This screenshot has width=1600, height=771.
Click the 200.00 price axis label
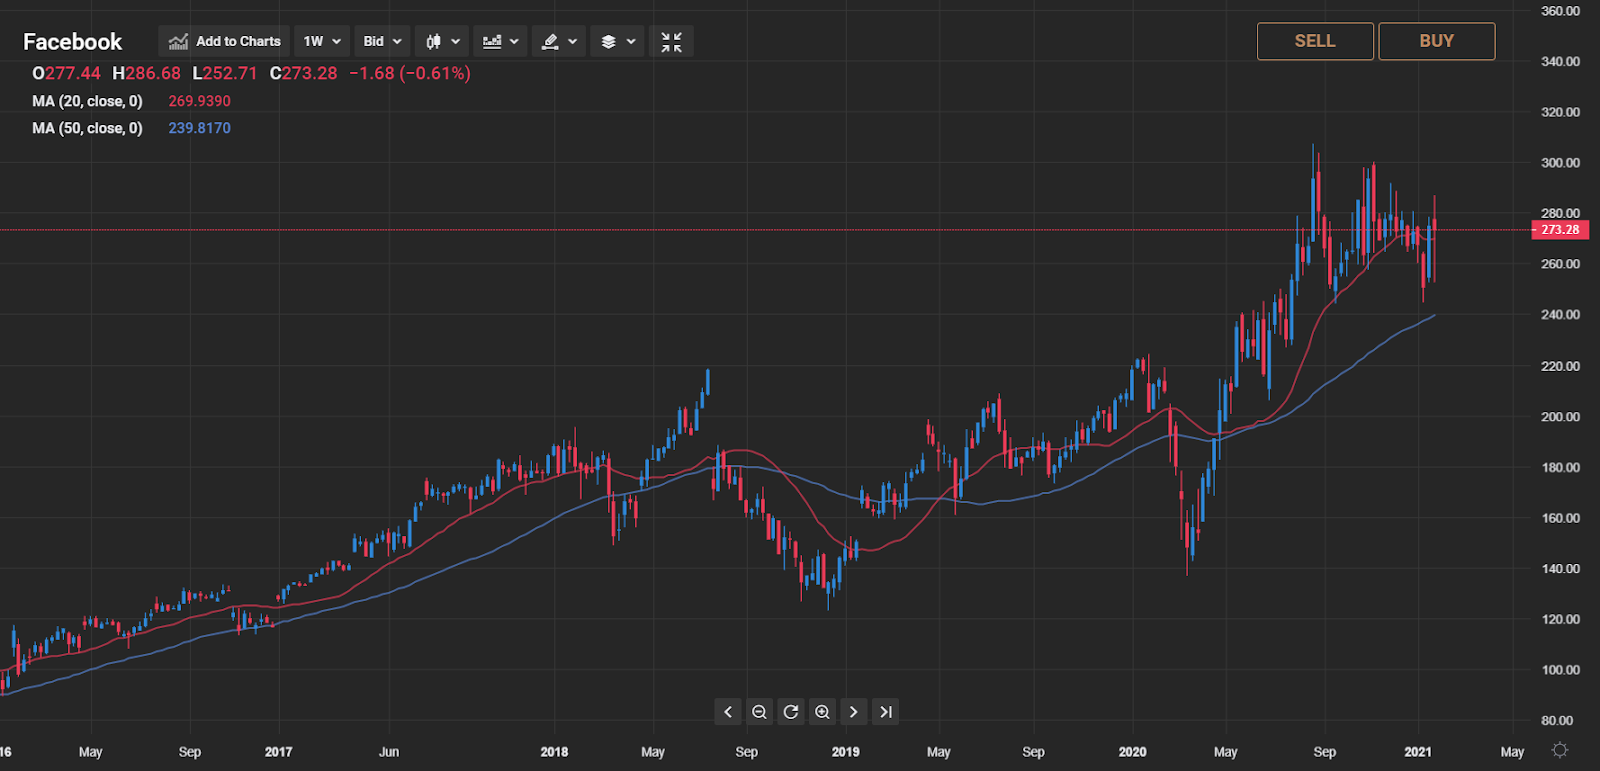tap(1560, 417)
